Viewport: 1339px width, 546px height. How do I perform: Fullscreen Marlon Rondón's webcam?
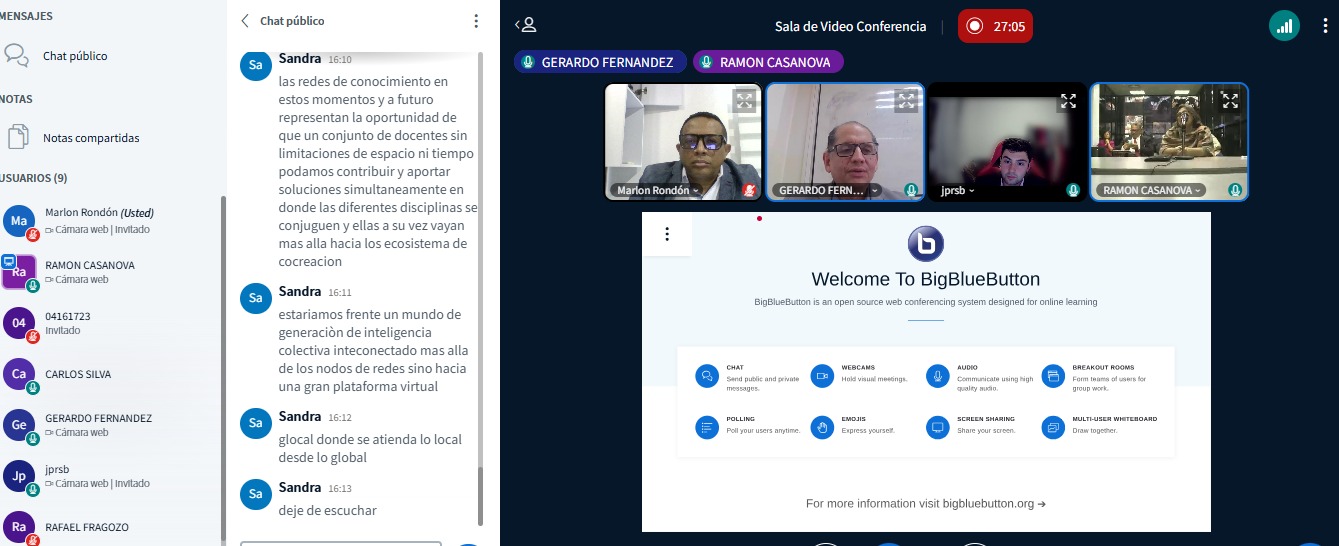[x=744, y=100]
